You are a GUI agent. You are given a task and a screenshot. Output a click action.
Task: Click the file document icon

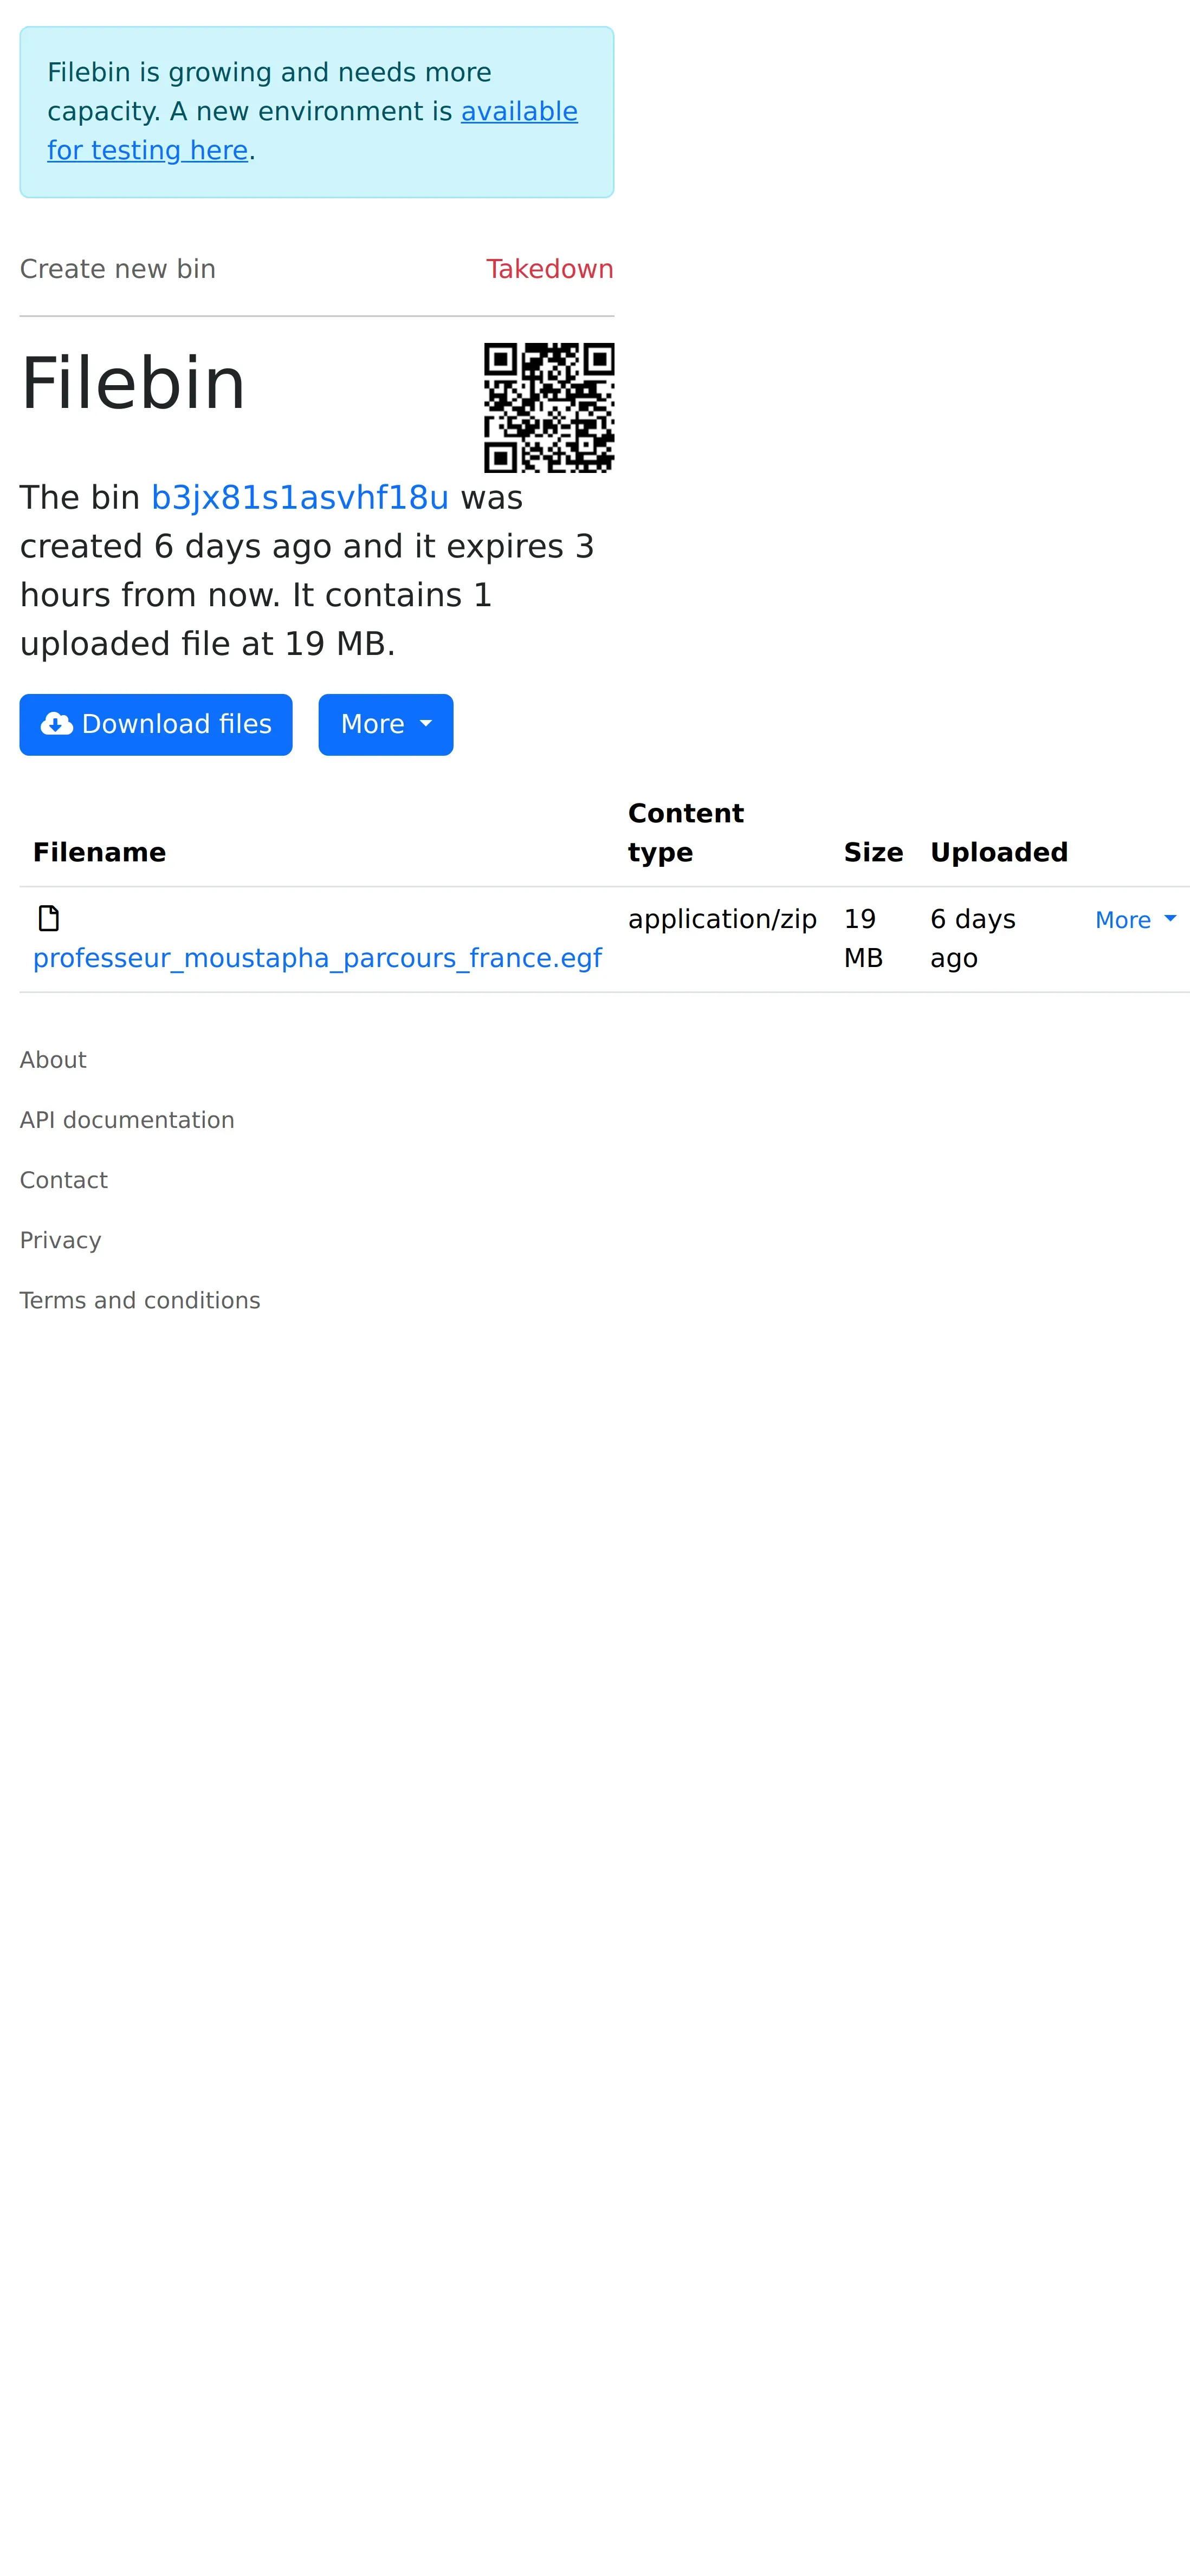pos(48,918)
